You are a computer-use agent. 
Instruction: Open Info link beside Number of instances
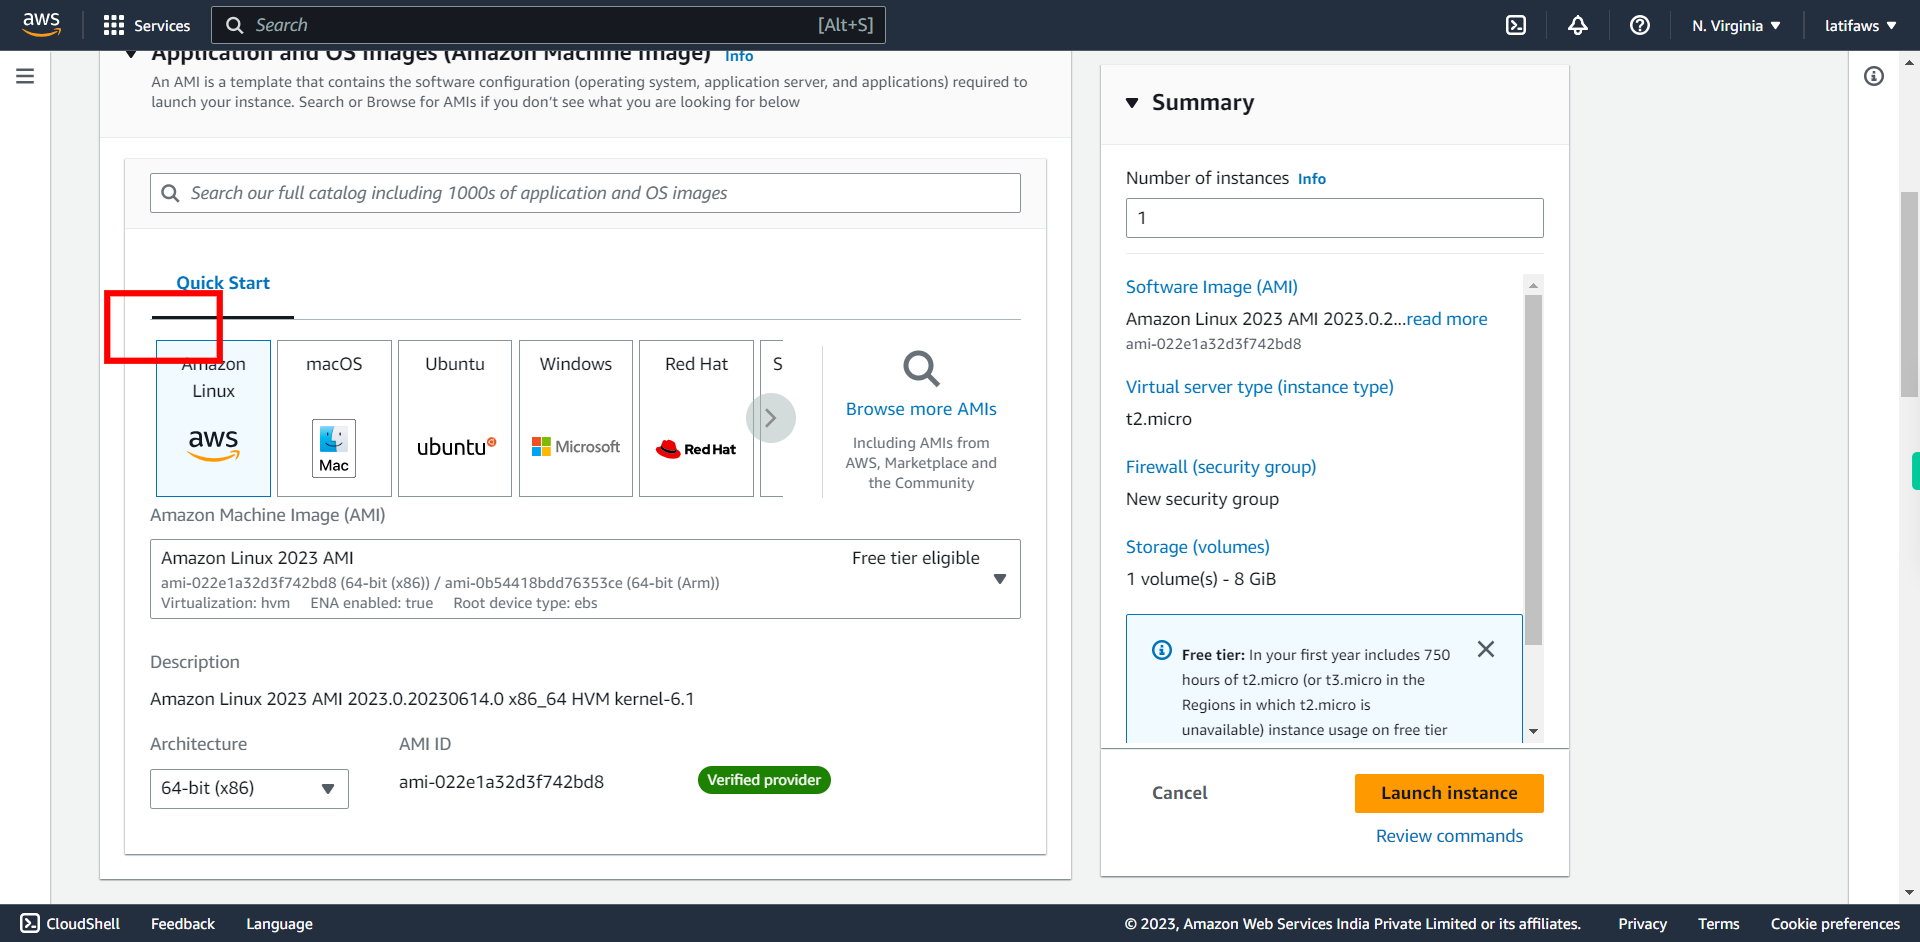click(1312, 179)
